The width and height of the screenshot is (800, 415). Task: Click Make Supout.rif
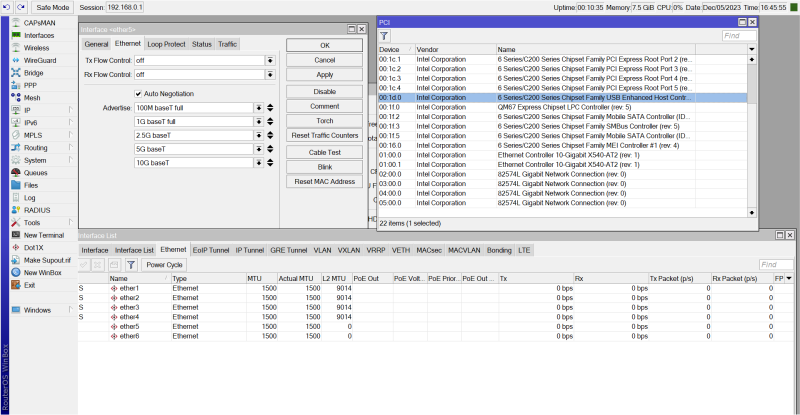tap(47, 260)
